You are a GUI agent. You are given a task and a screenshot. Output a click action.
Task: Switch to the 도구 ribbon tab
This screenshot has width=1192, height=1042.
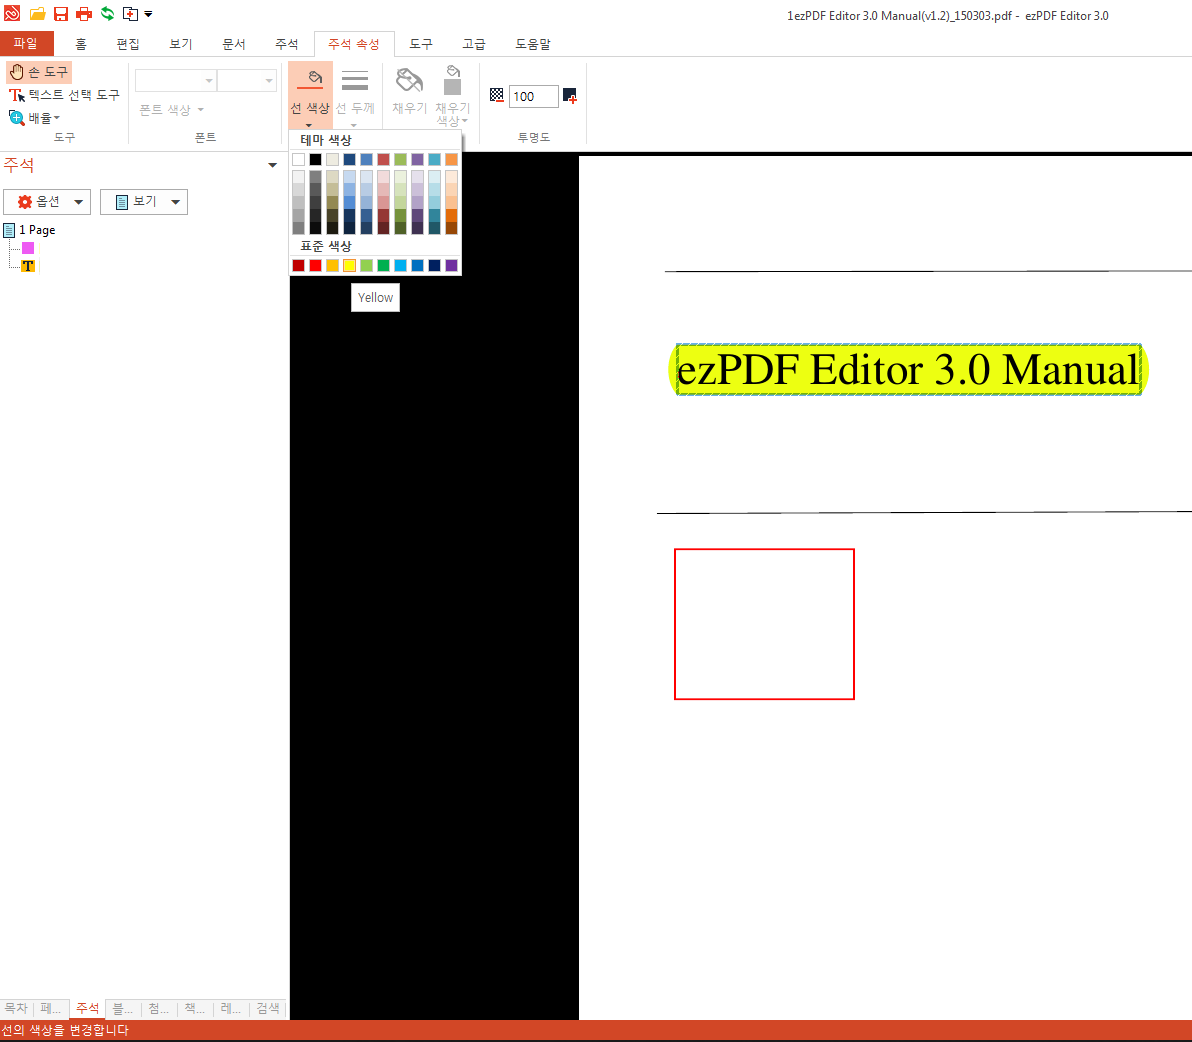(x=420, y=44)
